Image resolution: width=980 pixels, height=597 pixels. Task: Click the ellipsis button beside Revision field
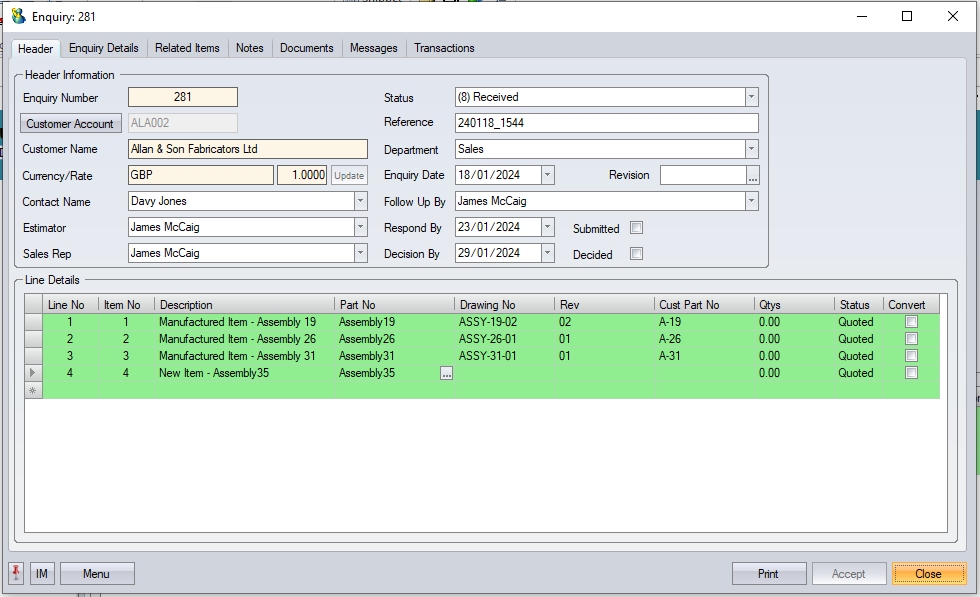(753, 176)
